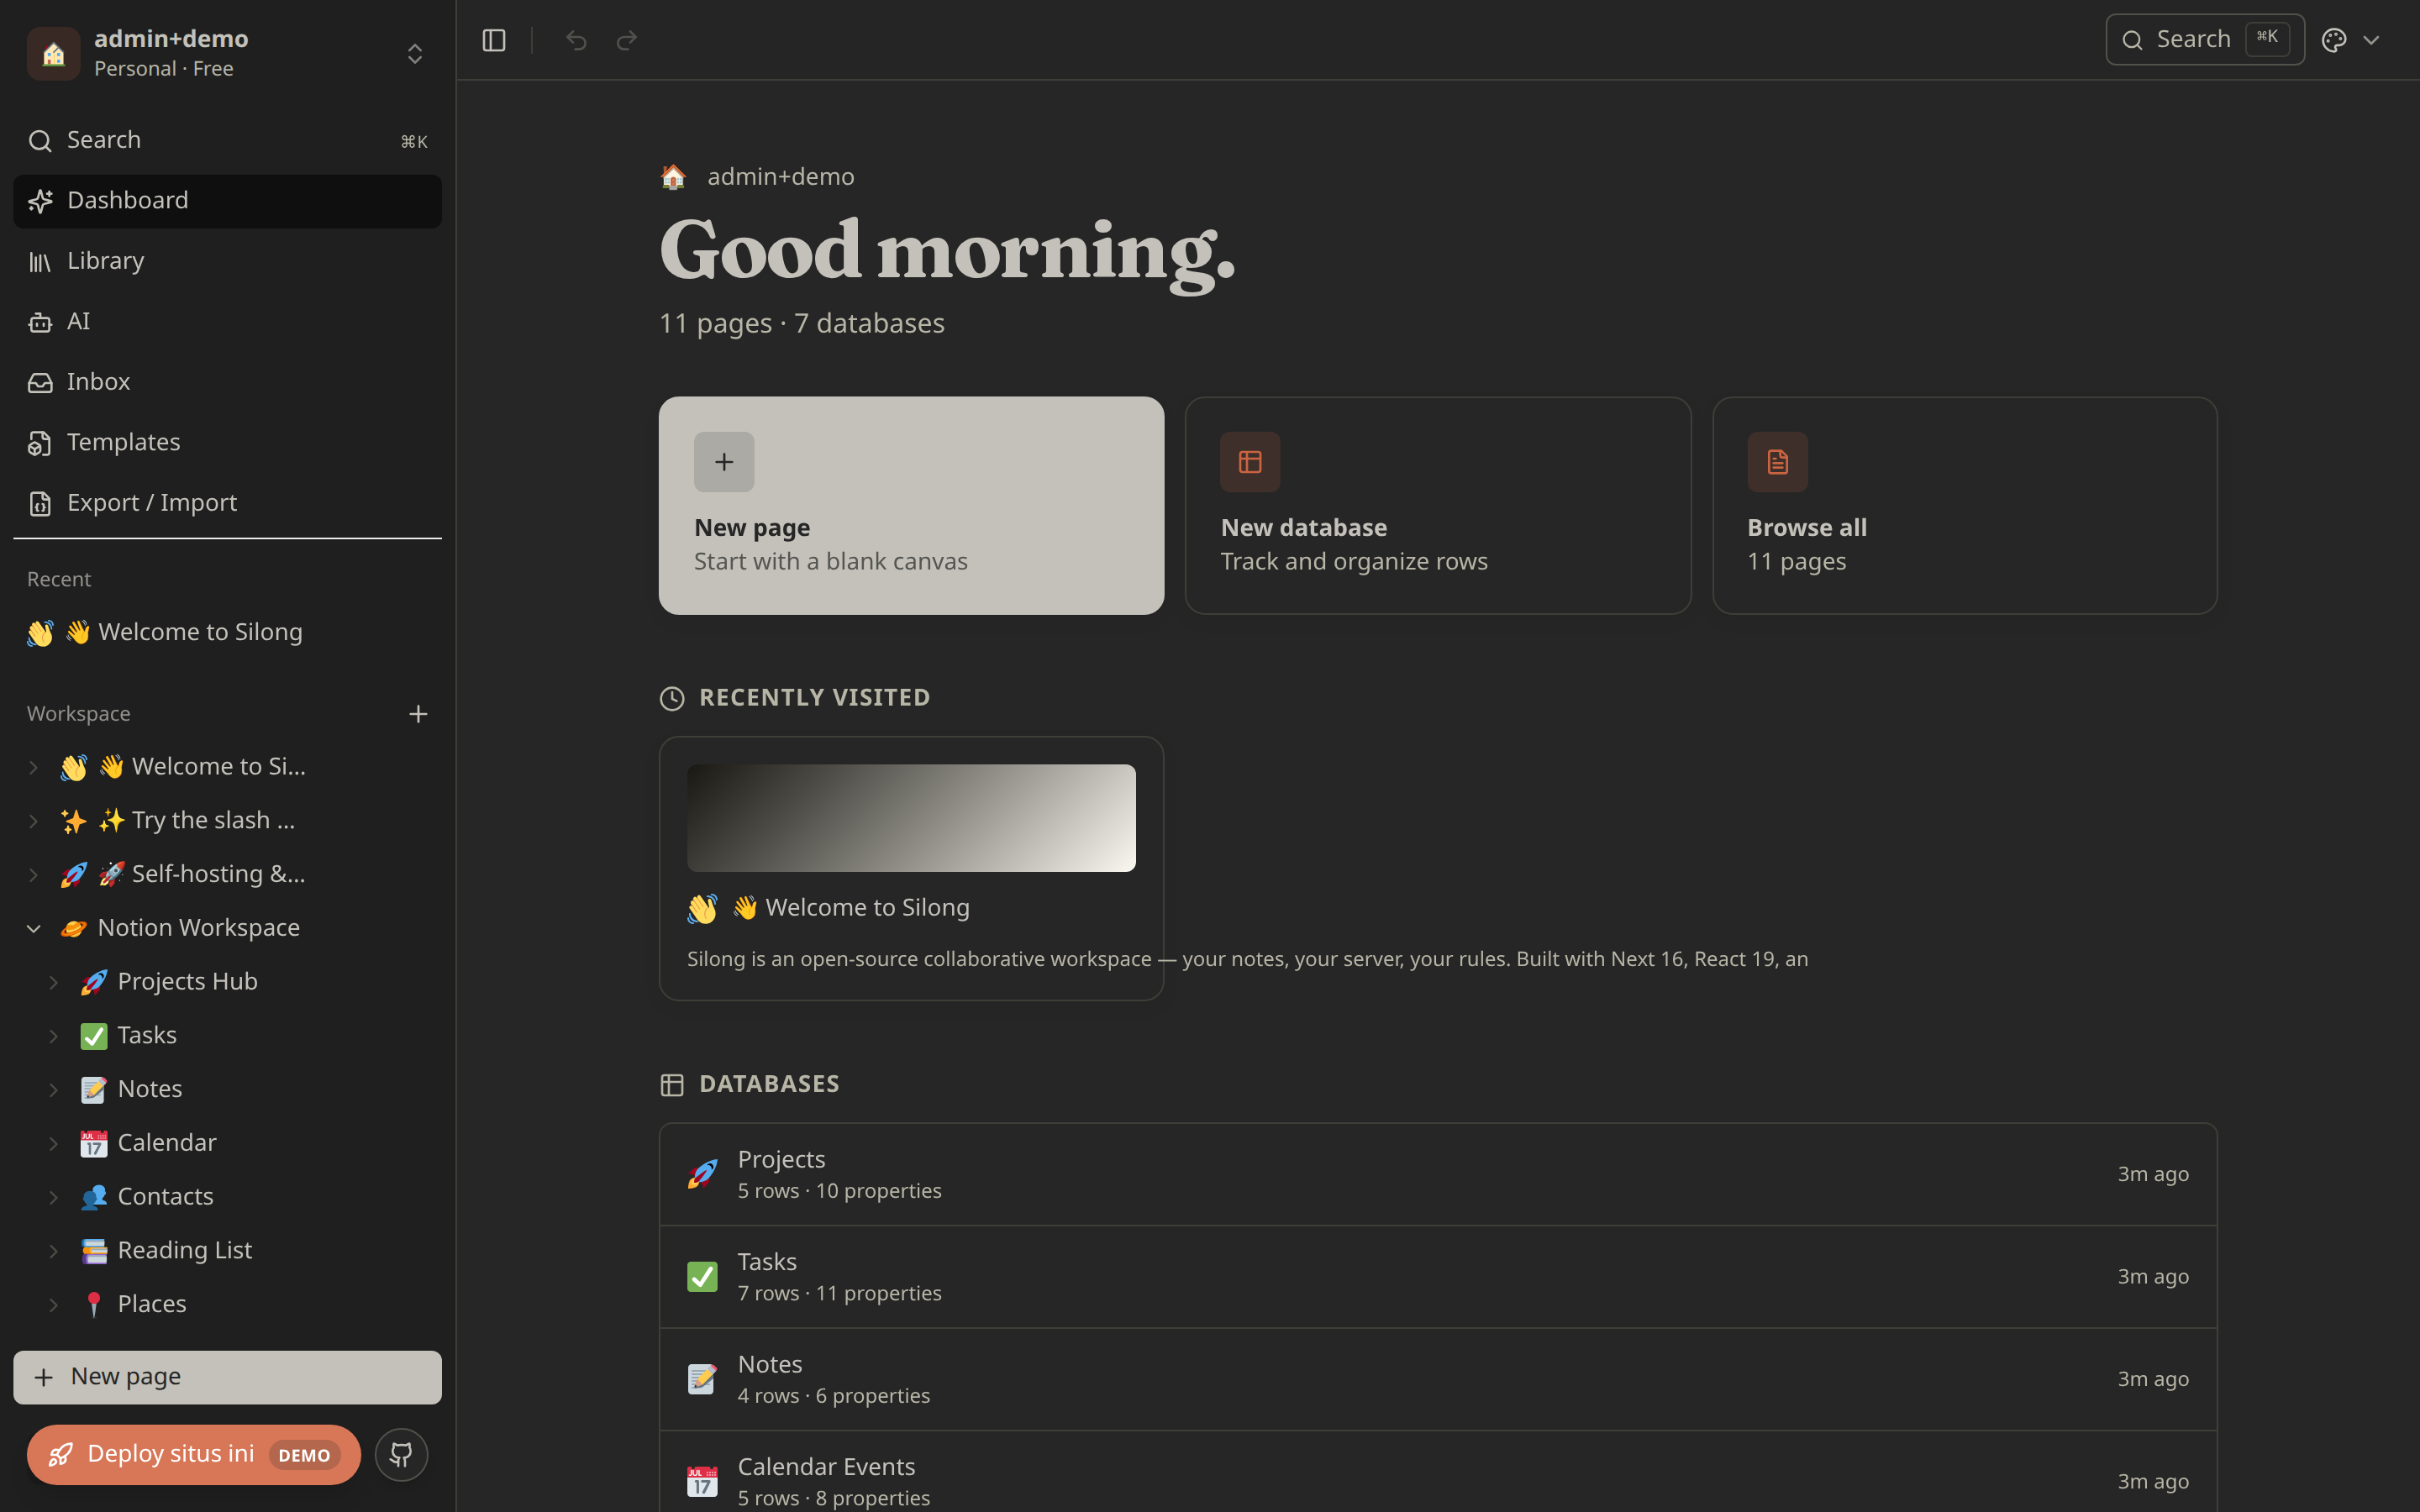Expand Calendar page in sidebar
Image resolution: width=2420 pixels, height=1512 pixels.
tap(54, 1144)
